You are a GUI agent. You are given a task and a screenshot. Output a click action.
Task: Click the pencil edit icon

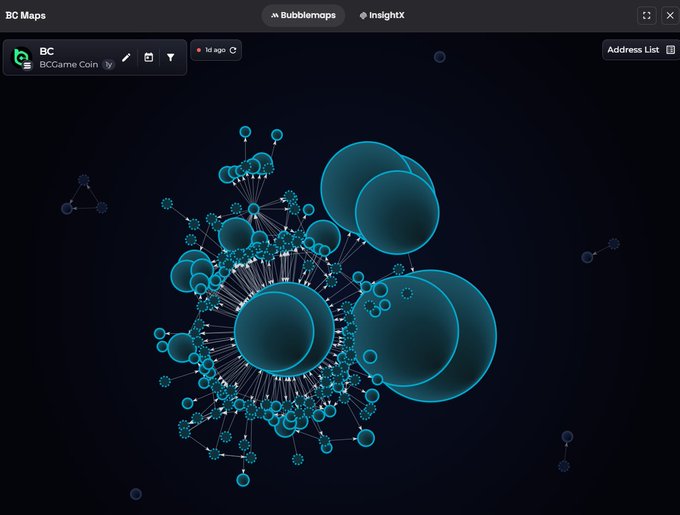pos(126,58)
